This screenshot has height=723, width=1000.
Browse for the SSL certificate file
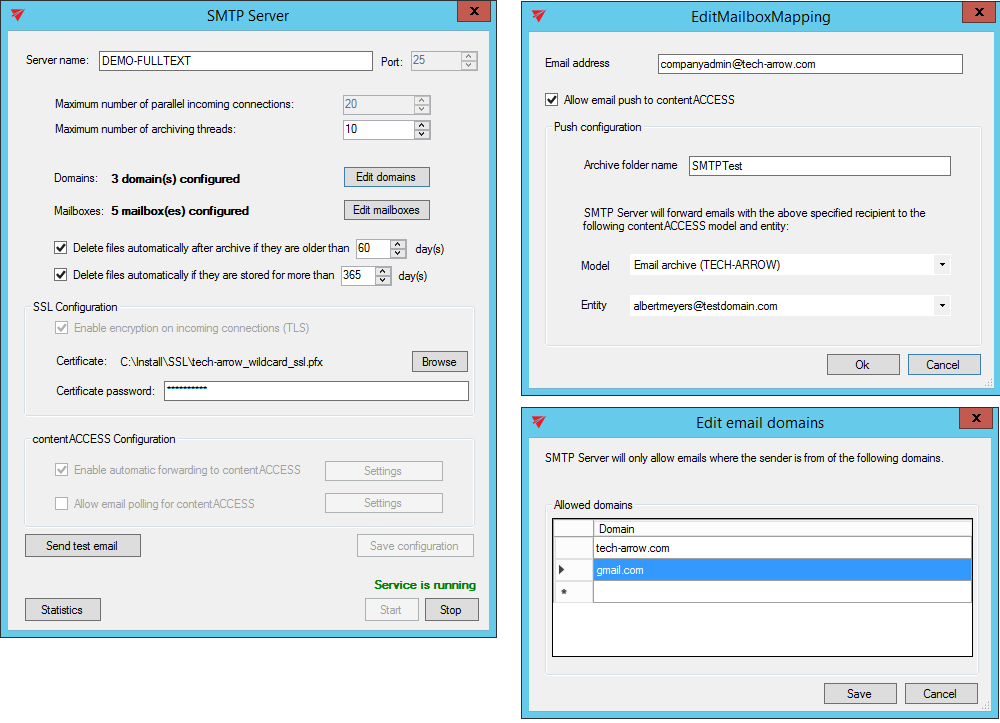click(439, 362)
